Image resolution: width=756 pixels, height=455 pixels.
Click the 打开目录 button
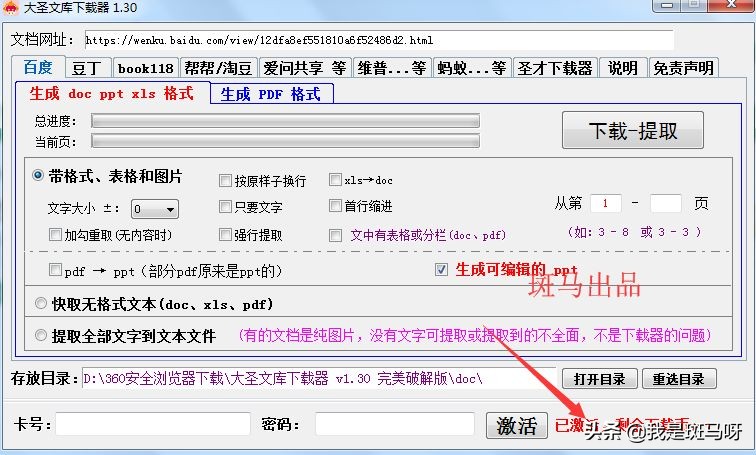coord(599,379)
